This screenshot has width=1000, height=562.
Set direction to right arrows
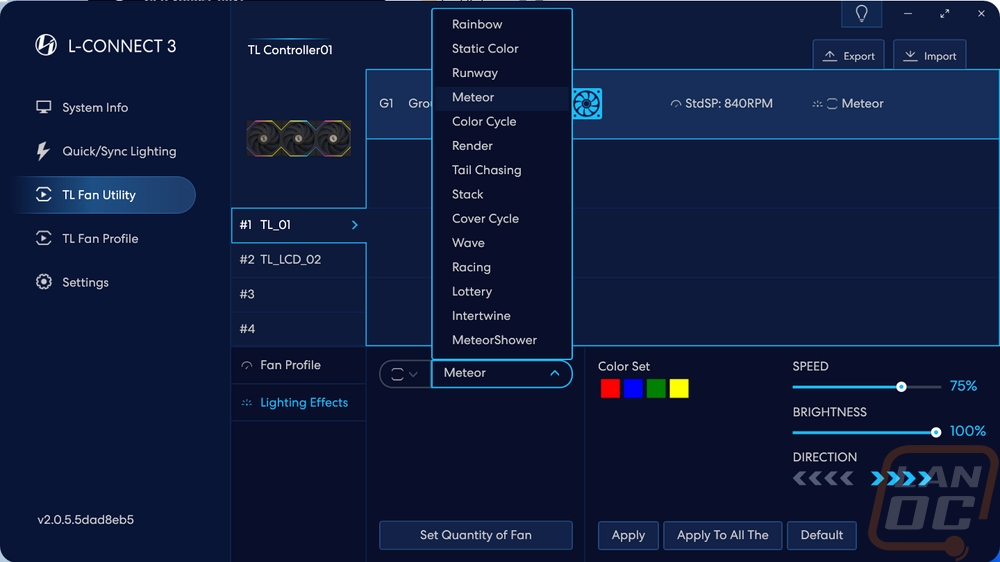pyautogui.click(x=901, y=478)
